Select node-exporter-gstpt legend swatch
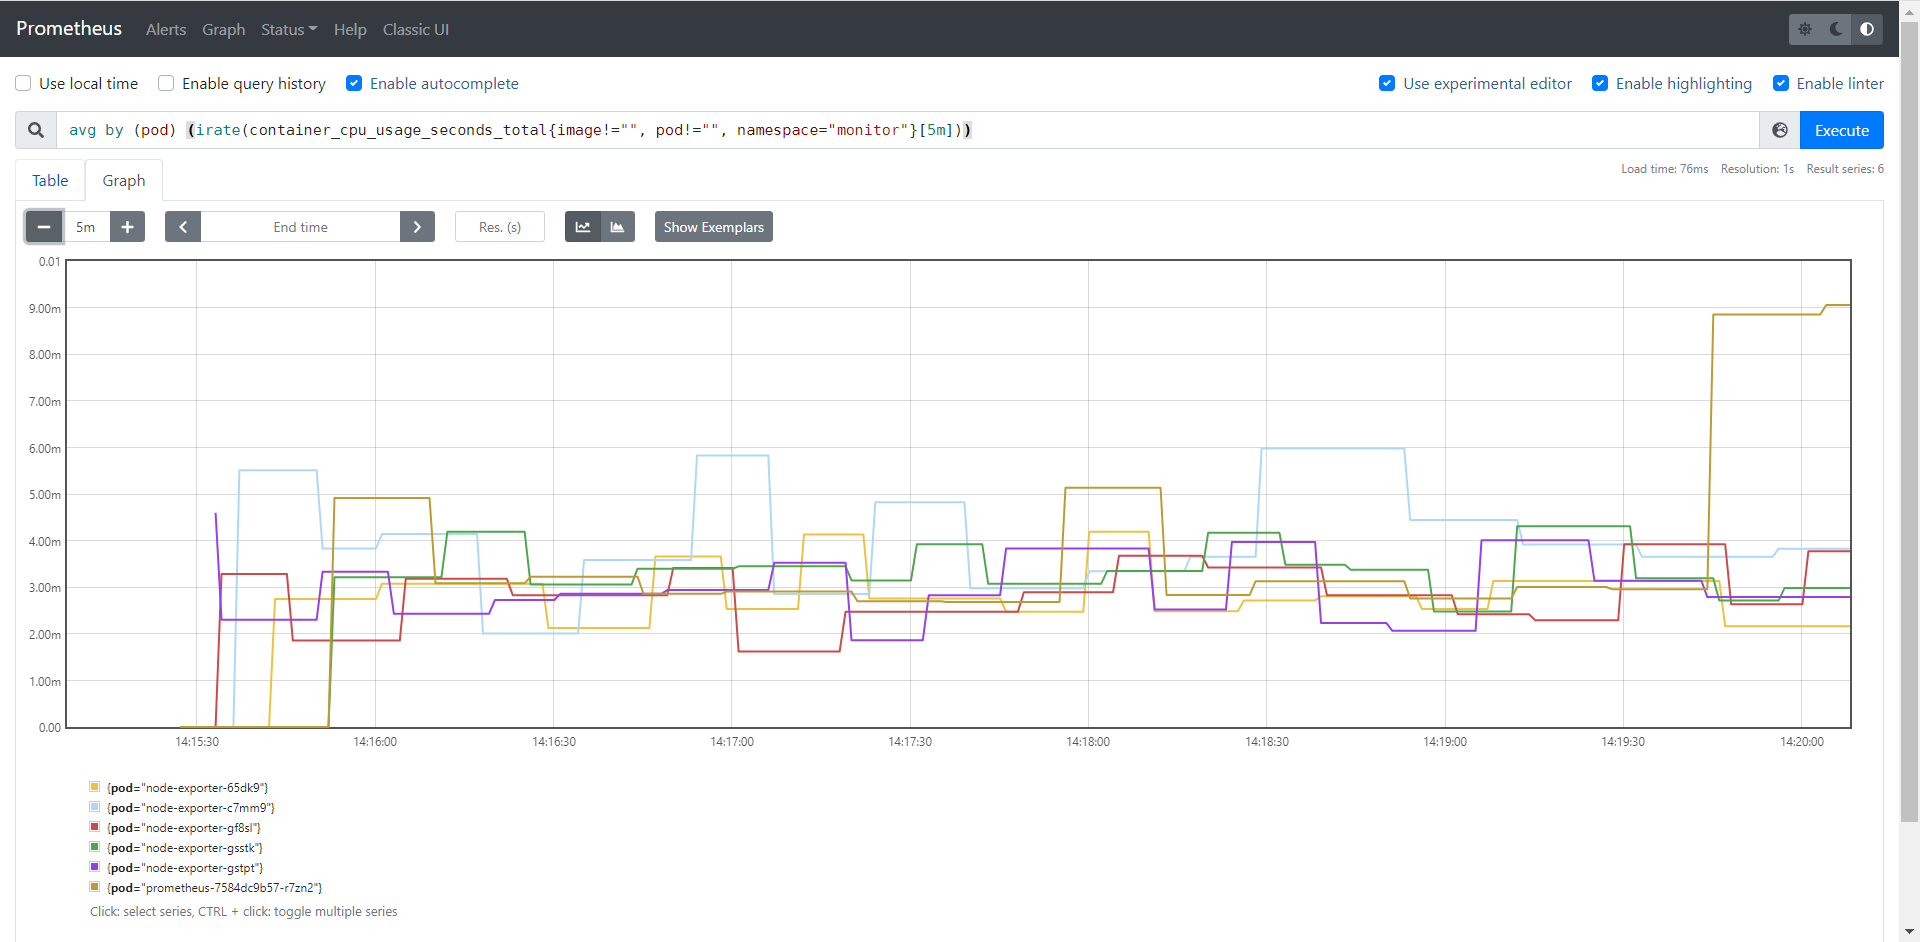This screenshot has height=942, width=1920. coord(95,867)
